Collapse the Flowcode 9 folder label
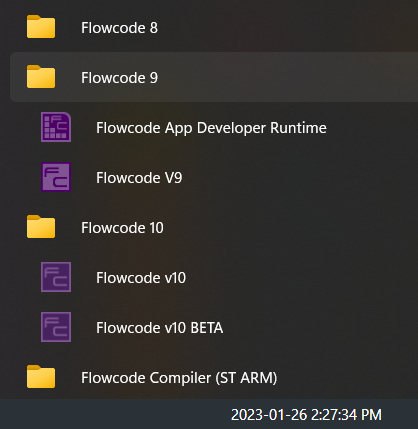 (119, 78)
